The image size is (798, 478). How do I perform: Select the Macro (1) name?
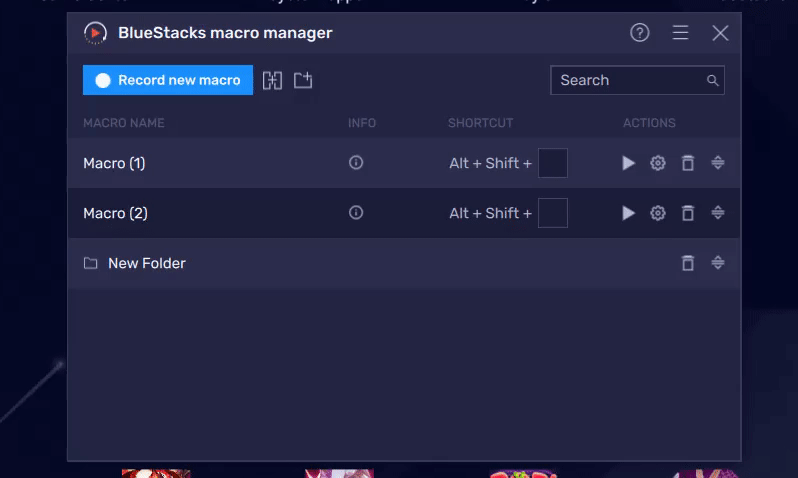pyautogui.click(x=114, y=163)
